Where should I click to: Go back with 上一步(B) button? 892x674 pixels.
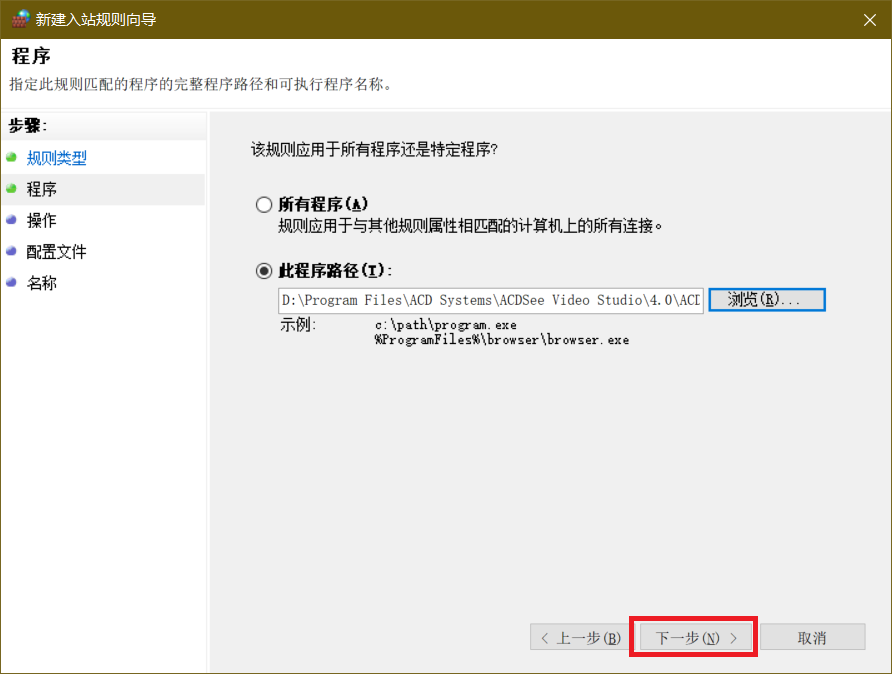pos(580,638)
